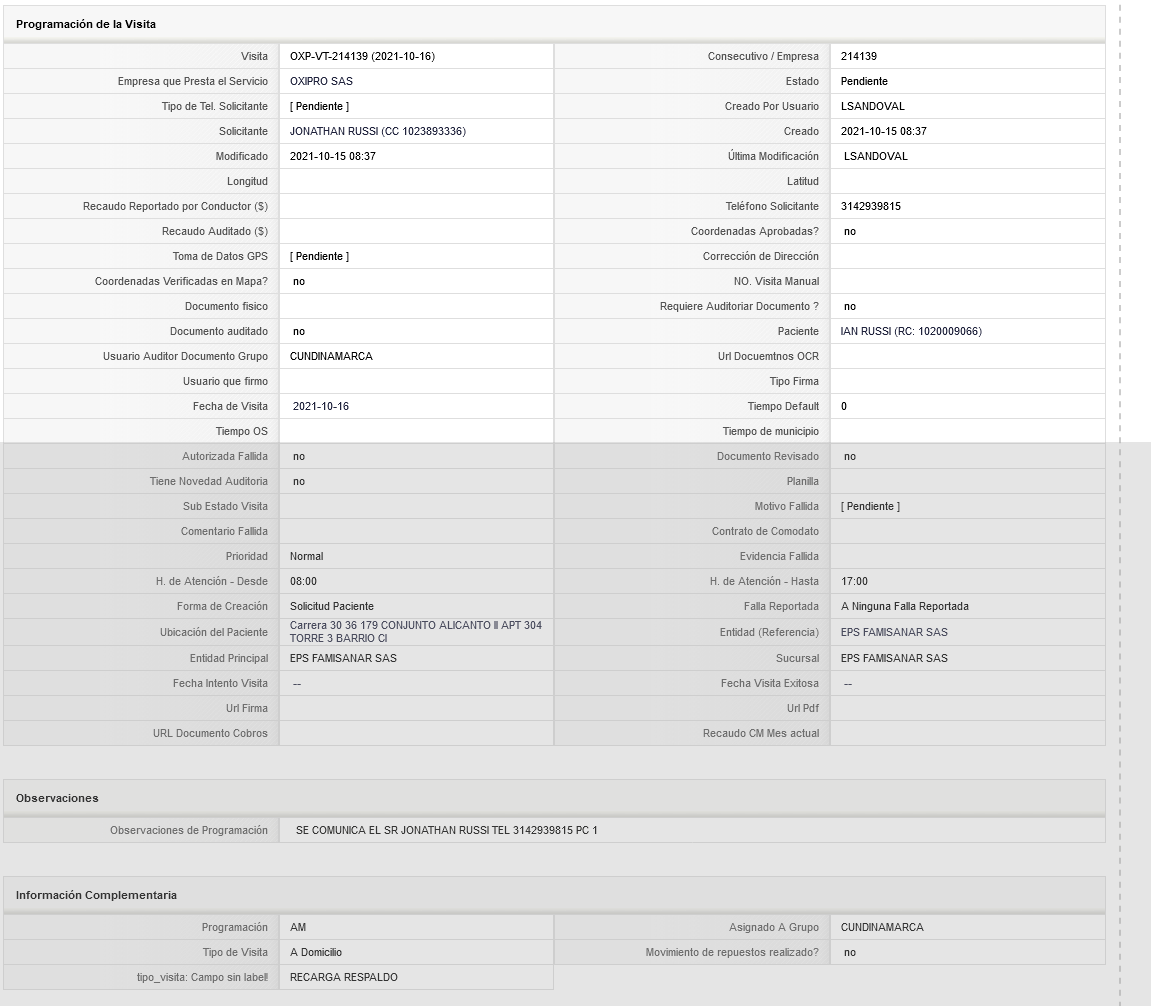Click Tipo de Visita A Domicilio
This screenshot has height=1006, width=1151.
(316, 952)
